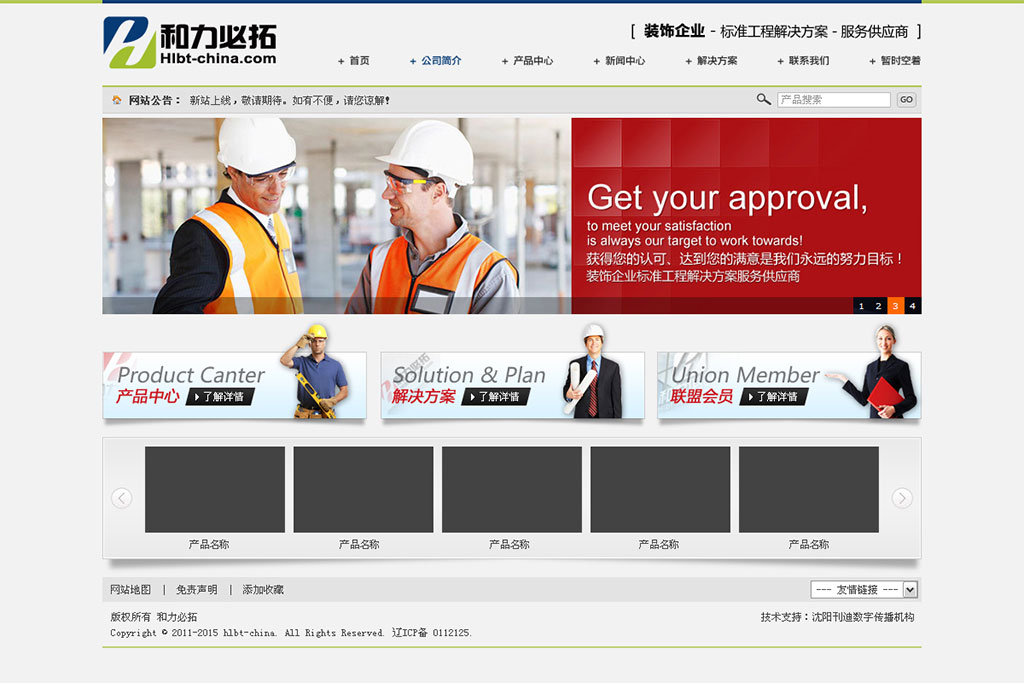Click 了解详情 under Product Canter
This screenshot has width=1024, height=683.
[220, 397]
